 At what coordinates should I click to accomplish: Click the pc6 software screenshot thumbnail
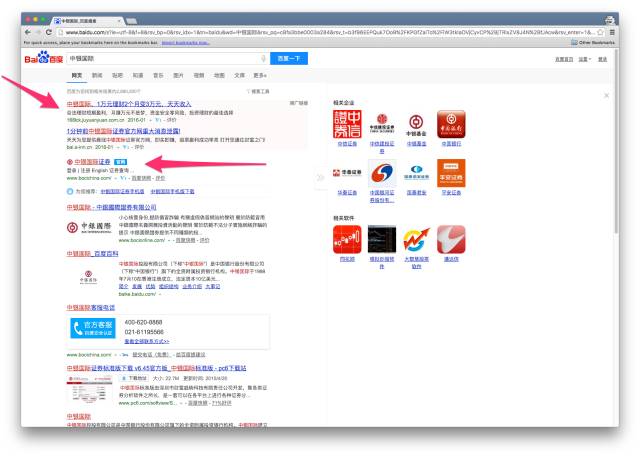(89, 389)
